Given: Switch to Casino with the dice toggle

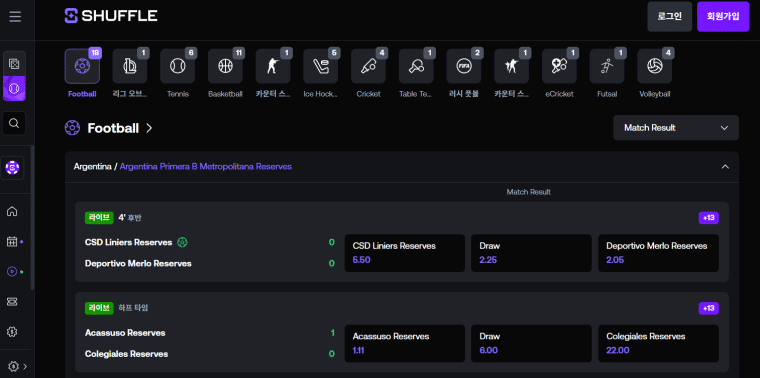Looking at the screenshot, I should 15,63.
